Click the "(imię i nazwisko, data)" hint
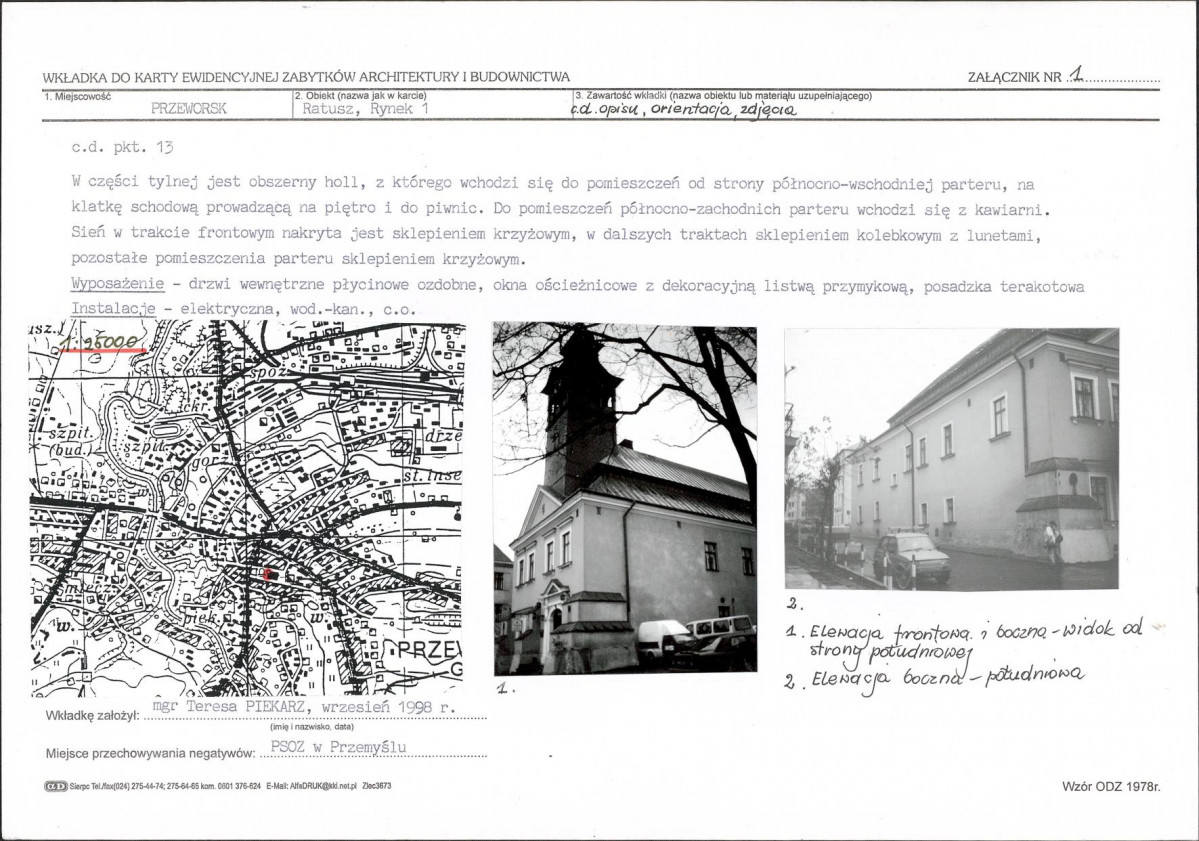 [311, 727]
